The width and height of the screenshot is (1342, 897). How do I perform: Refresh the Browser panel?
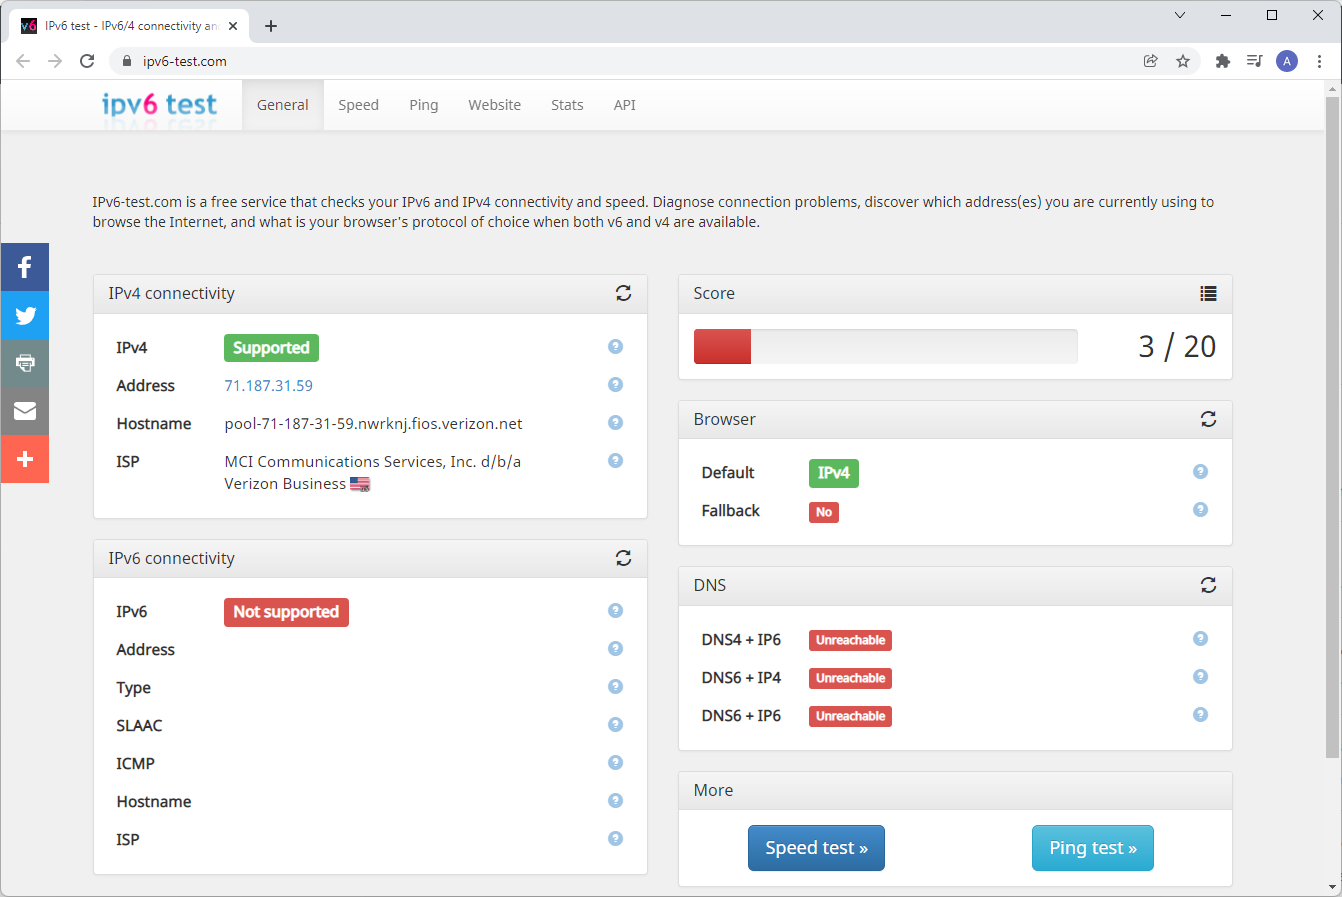tap(1208, 419)
